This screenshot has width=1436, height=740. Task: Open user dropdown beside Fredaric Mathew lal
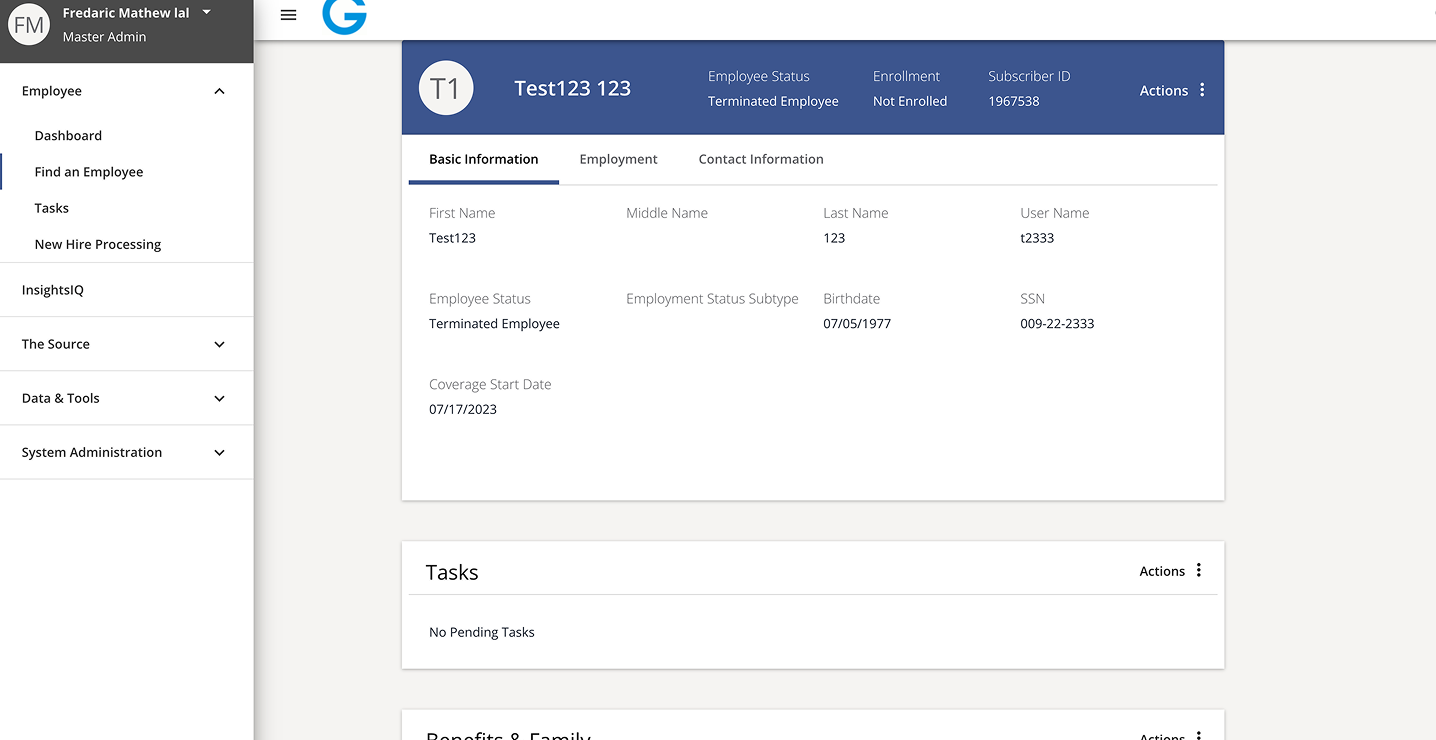coord(206,12)
